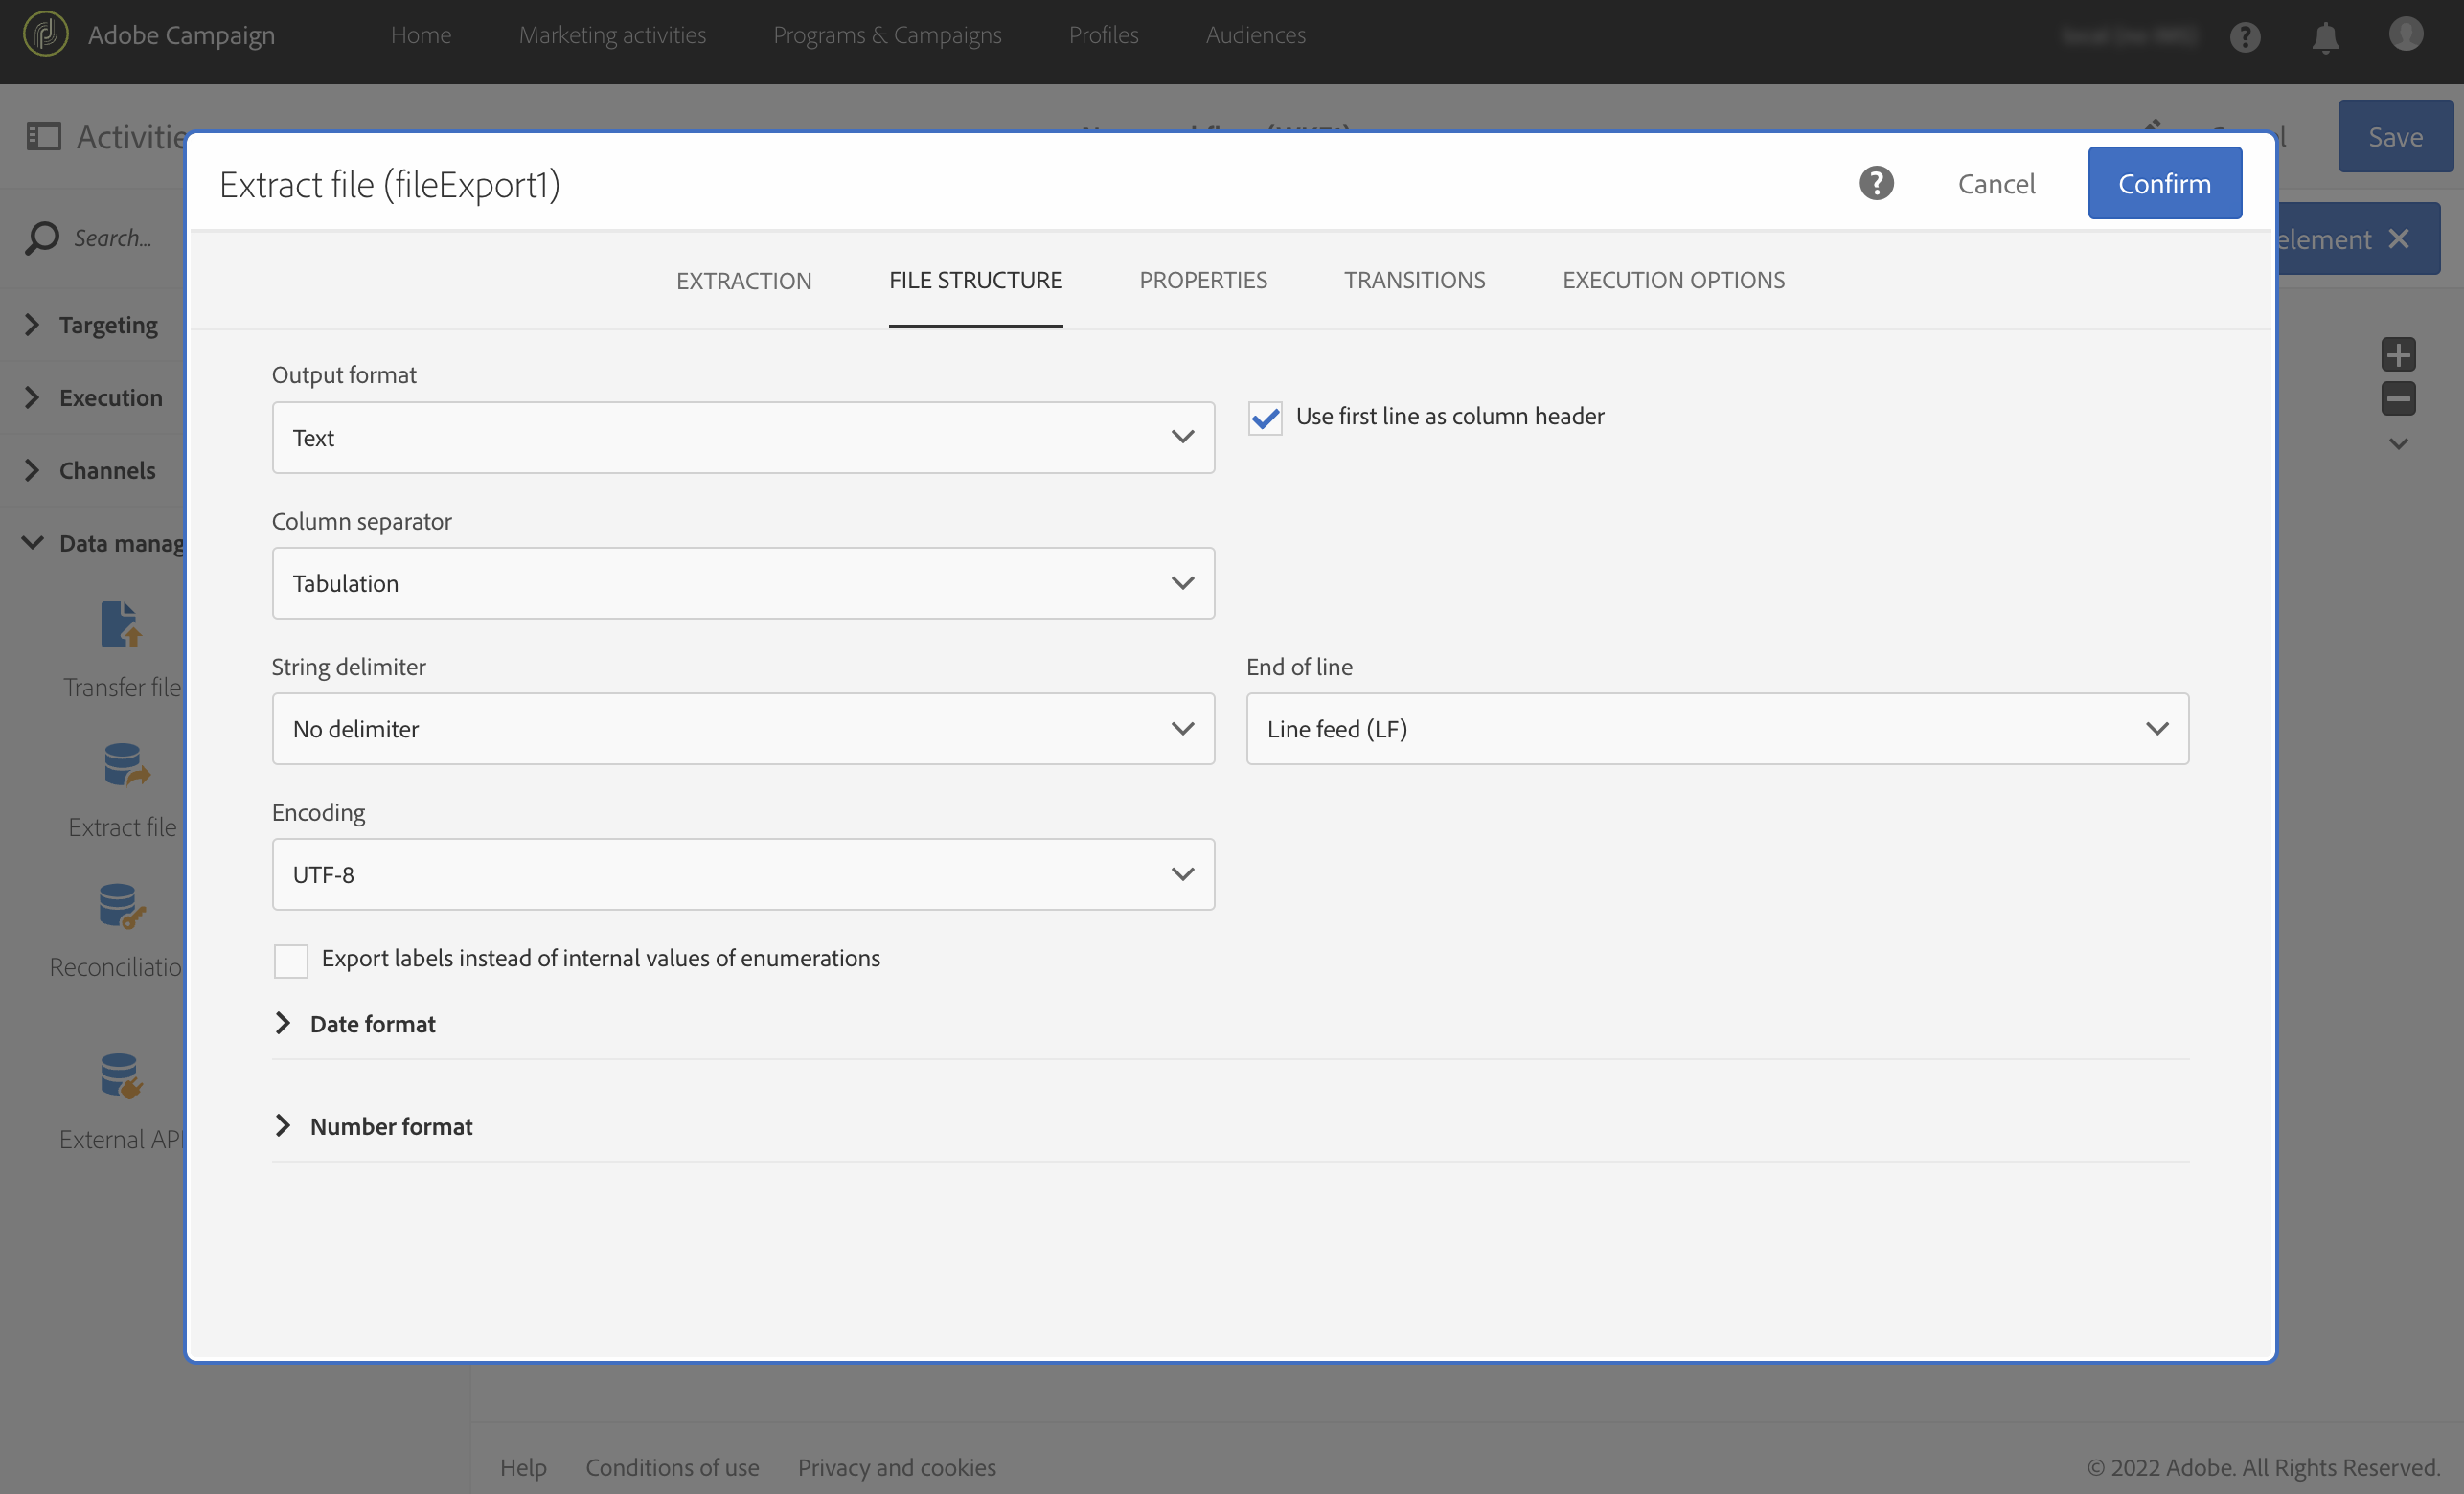Open the notifications bell icon
The width and height of the screenshot is (2464, 1494).
[x=2325, y=37]
